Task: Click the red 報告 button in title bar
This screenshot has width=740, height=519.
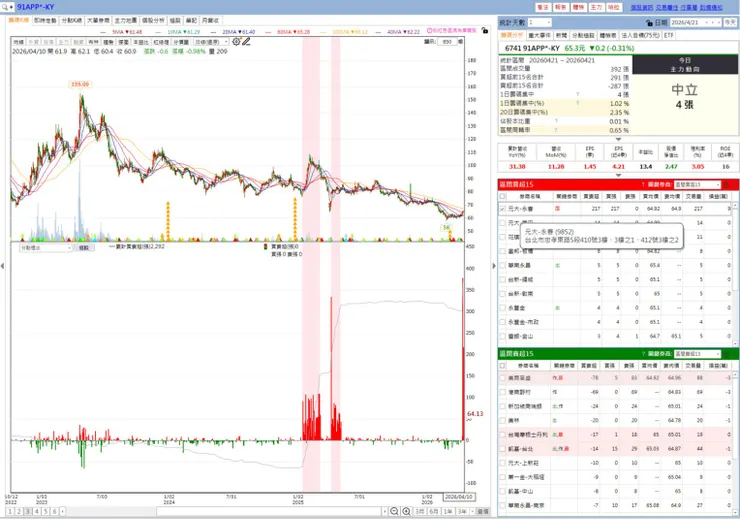Action: pos(561,8)
